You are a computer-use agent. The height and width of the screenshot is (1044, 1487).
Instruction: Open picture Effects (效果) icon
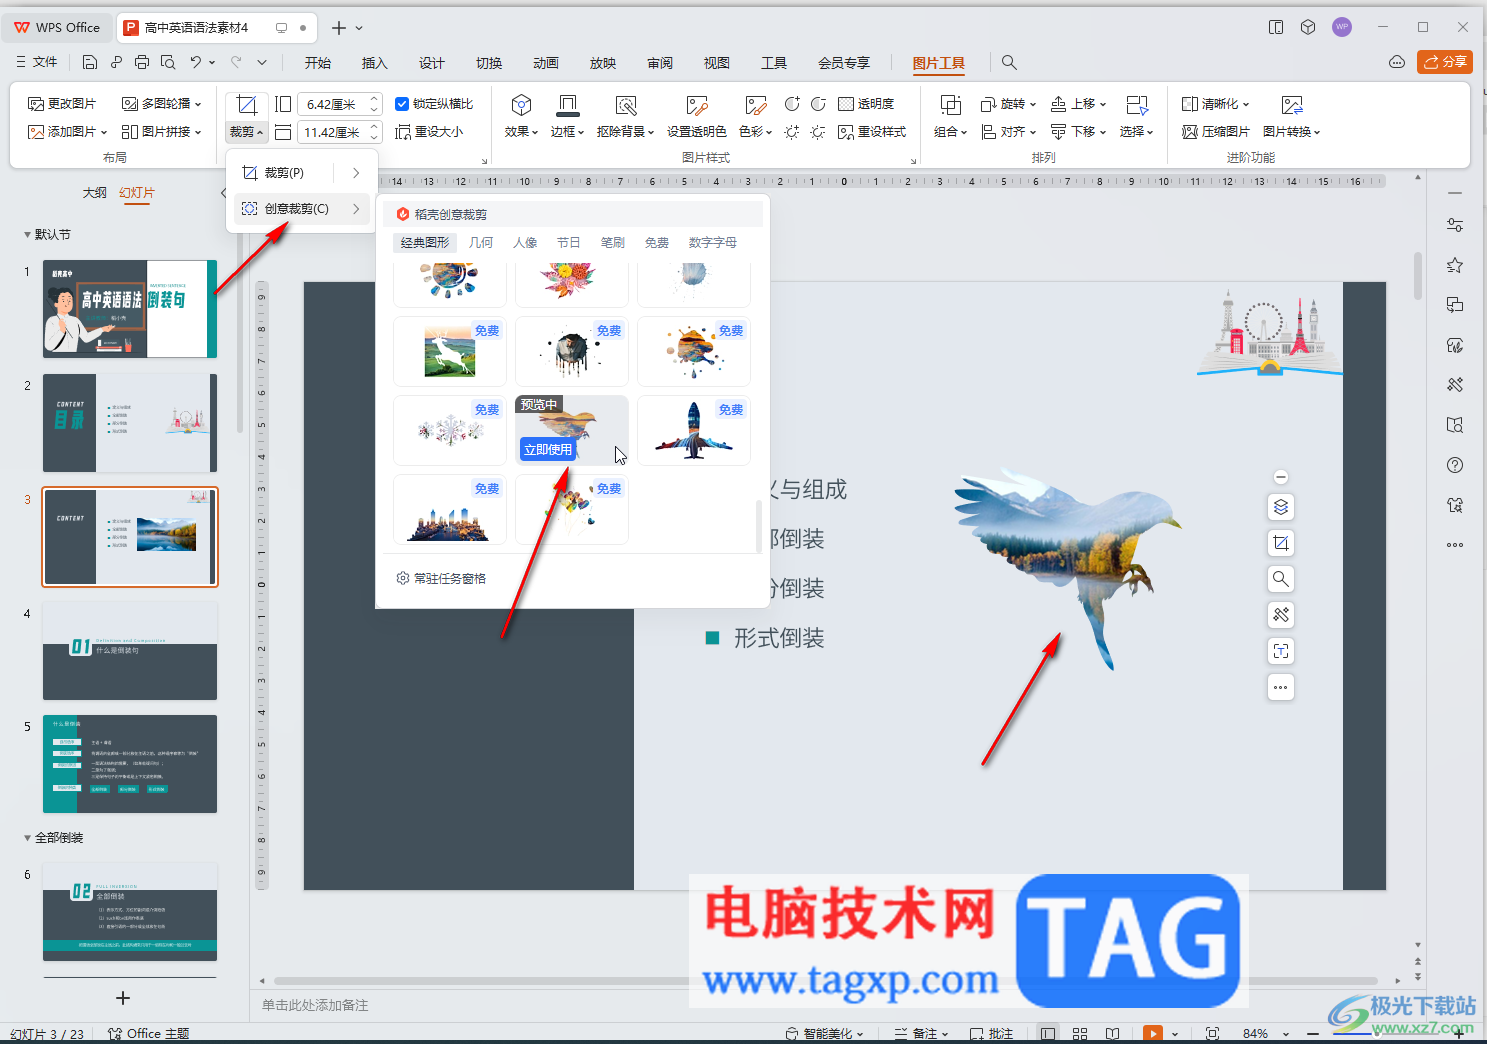(521, 105)
